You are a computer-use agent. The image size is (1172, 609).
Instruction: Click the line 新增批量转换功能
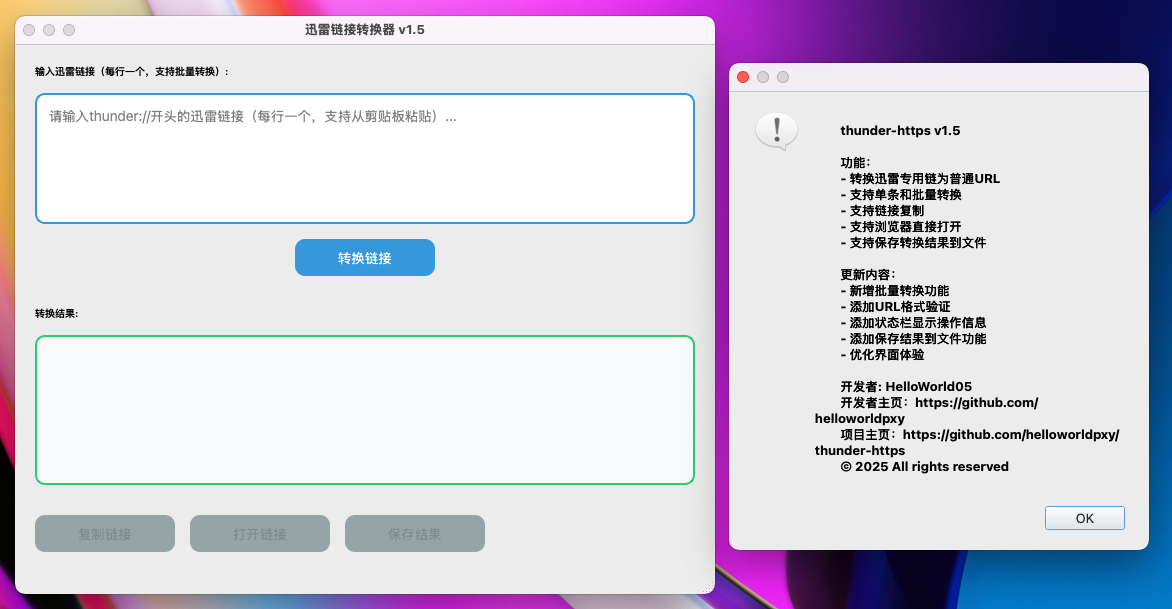[x=895, y=291]
